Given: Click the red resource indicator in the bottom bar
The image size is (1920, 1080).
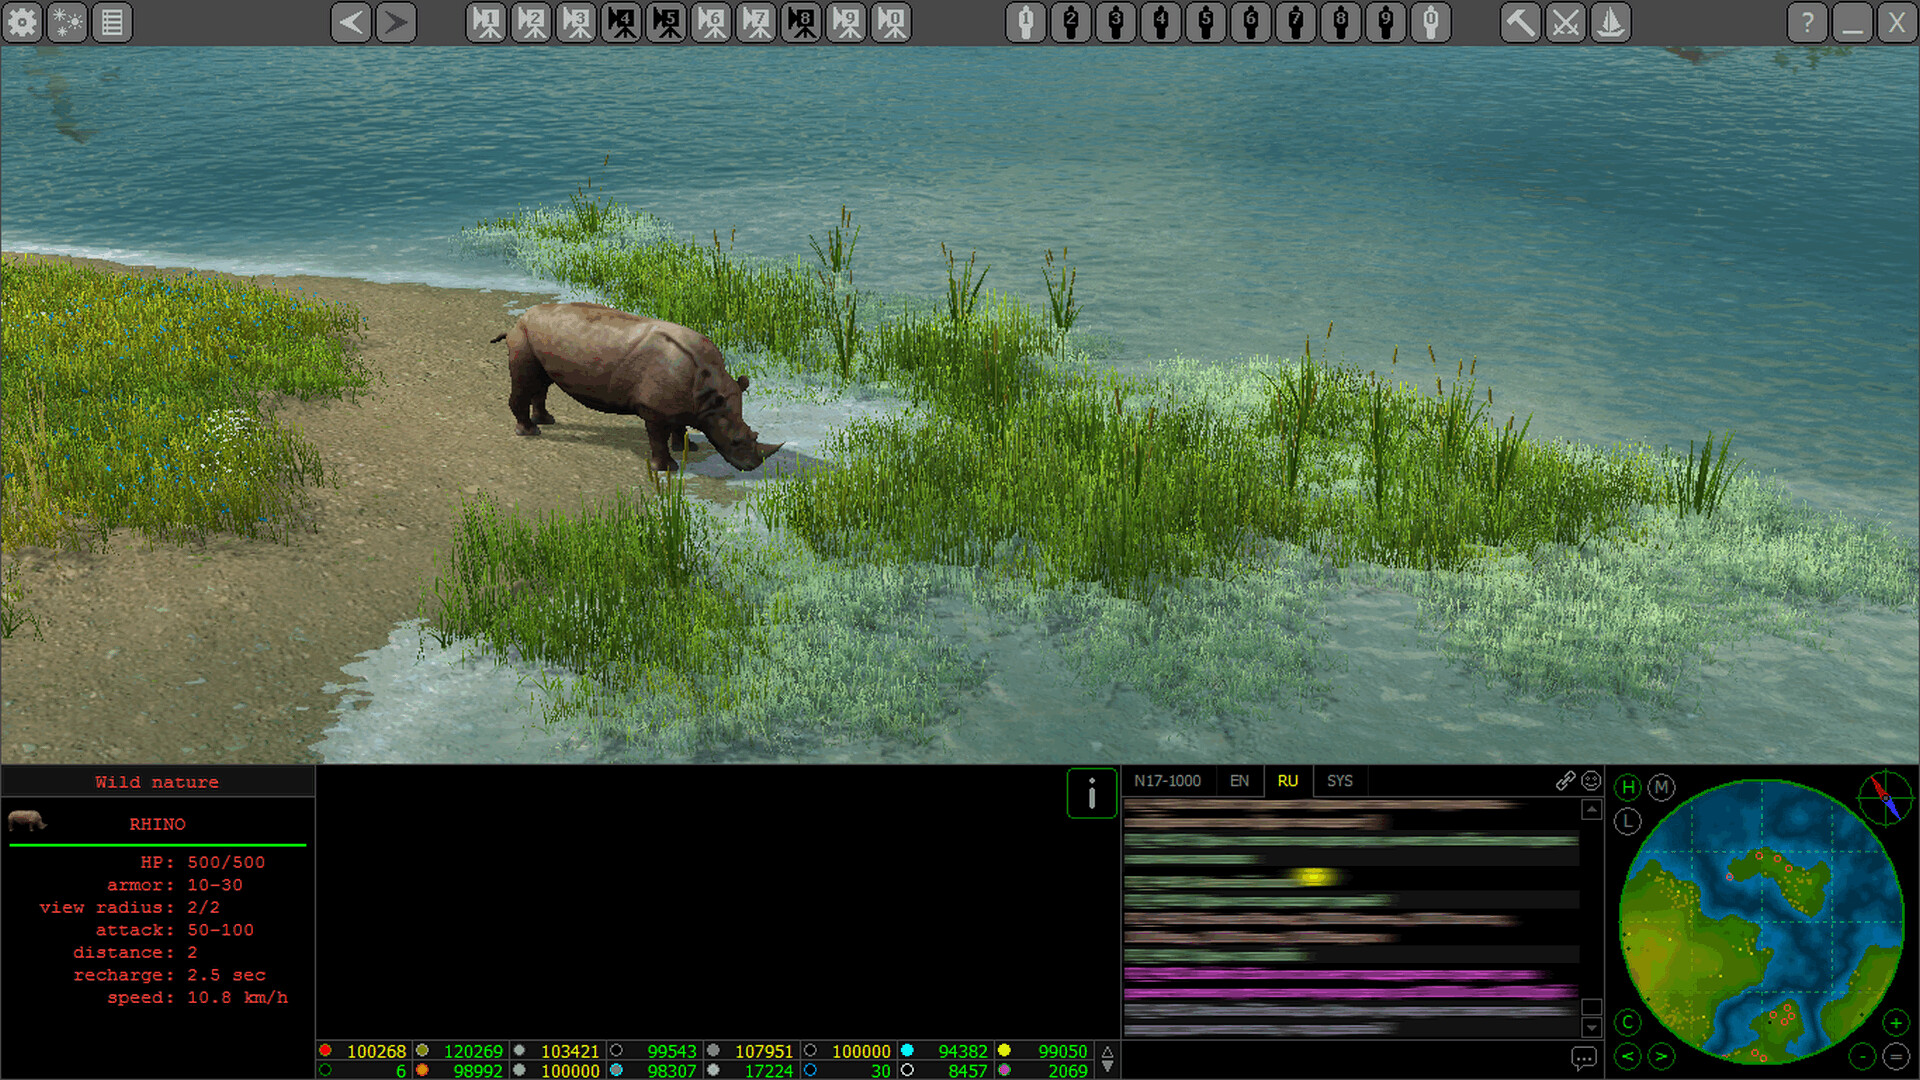Looking at the screenshot, I should click(324, 1051).
